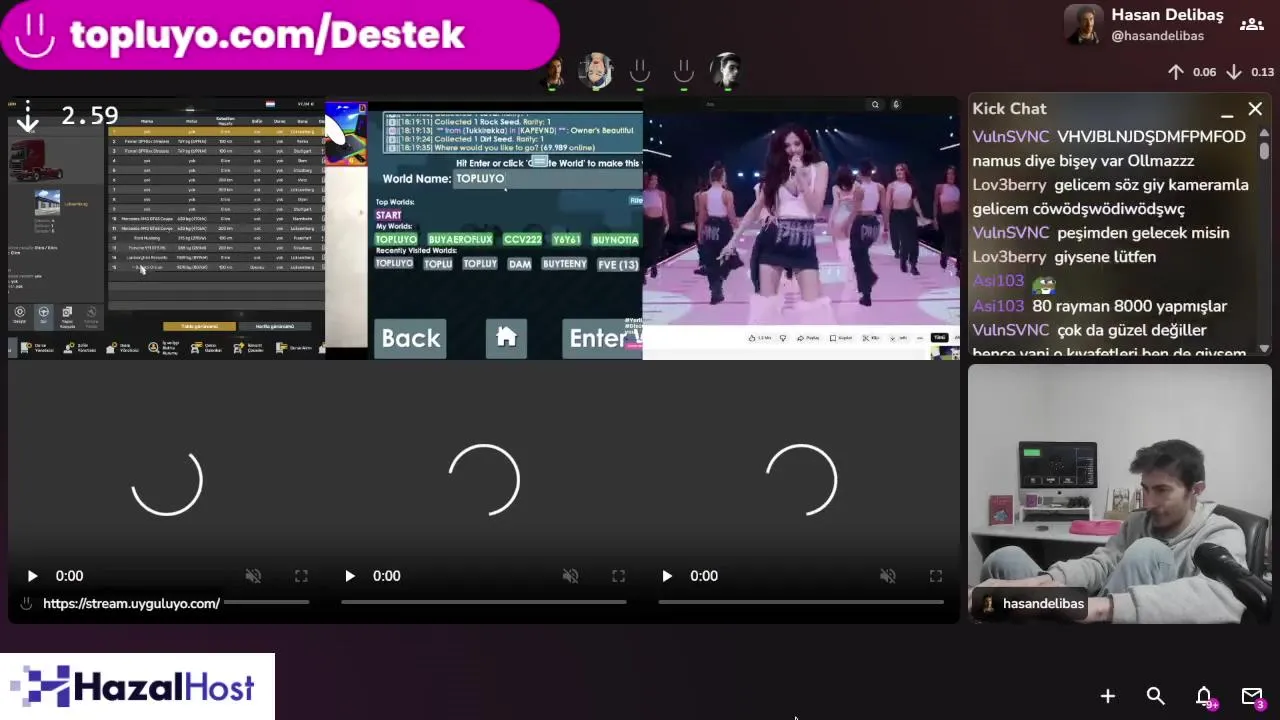Click the download arrow icon beside 2.59
The image size is (1280, 720).
[28, 117]
